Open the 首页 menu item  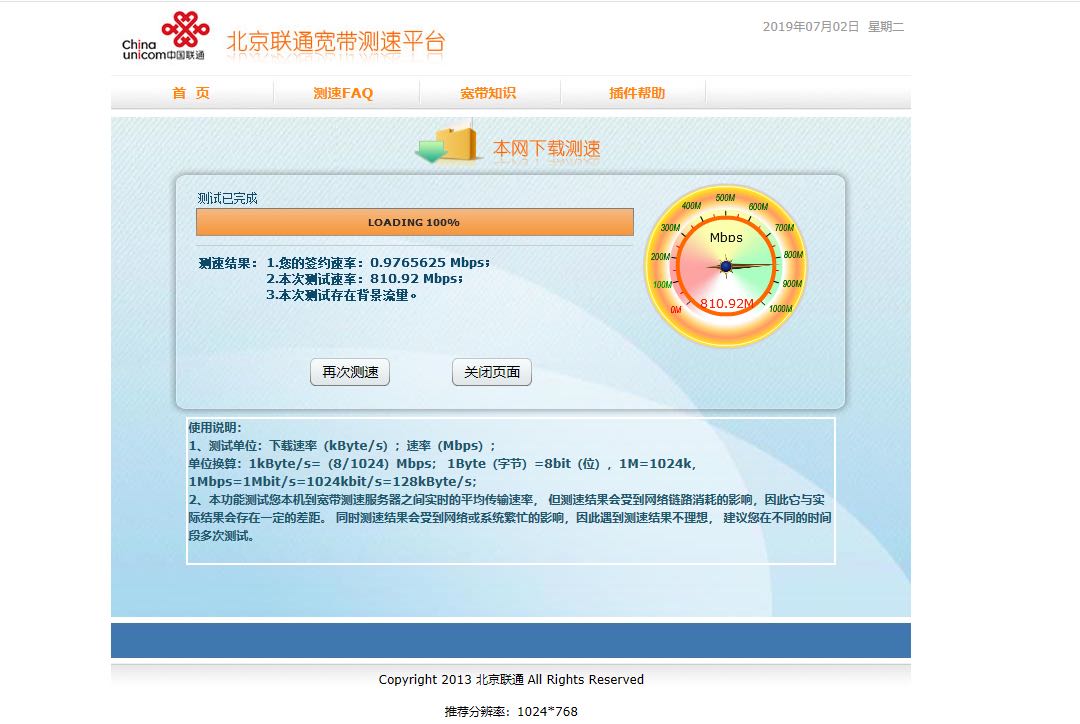(191, 93)
